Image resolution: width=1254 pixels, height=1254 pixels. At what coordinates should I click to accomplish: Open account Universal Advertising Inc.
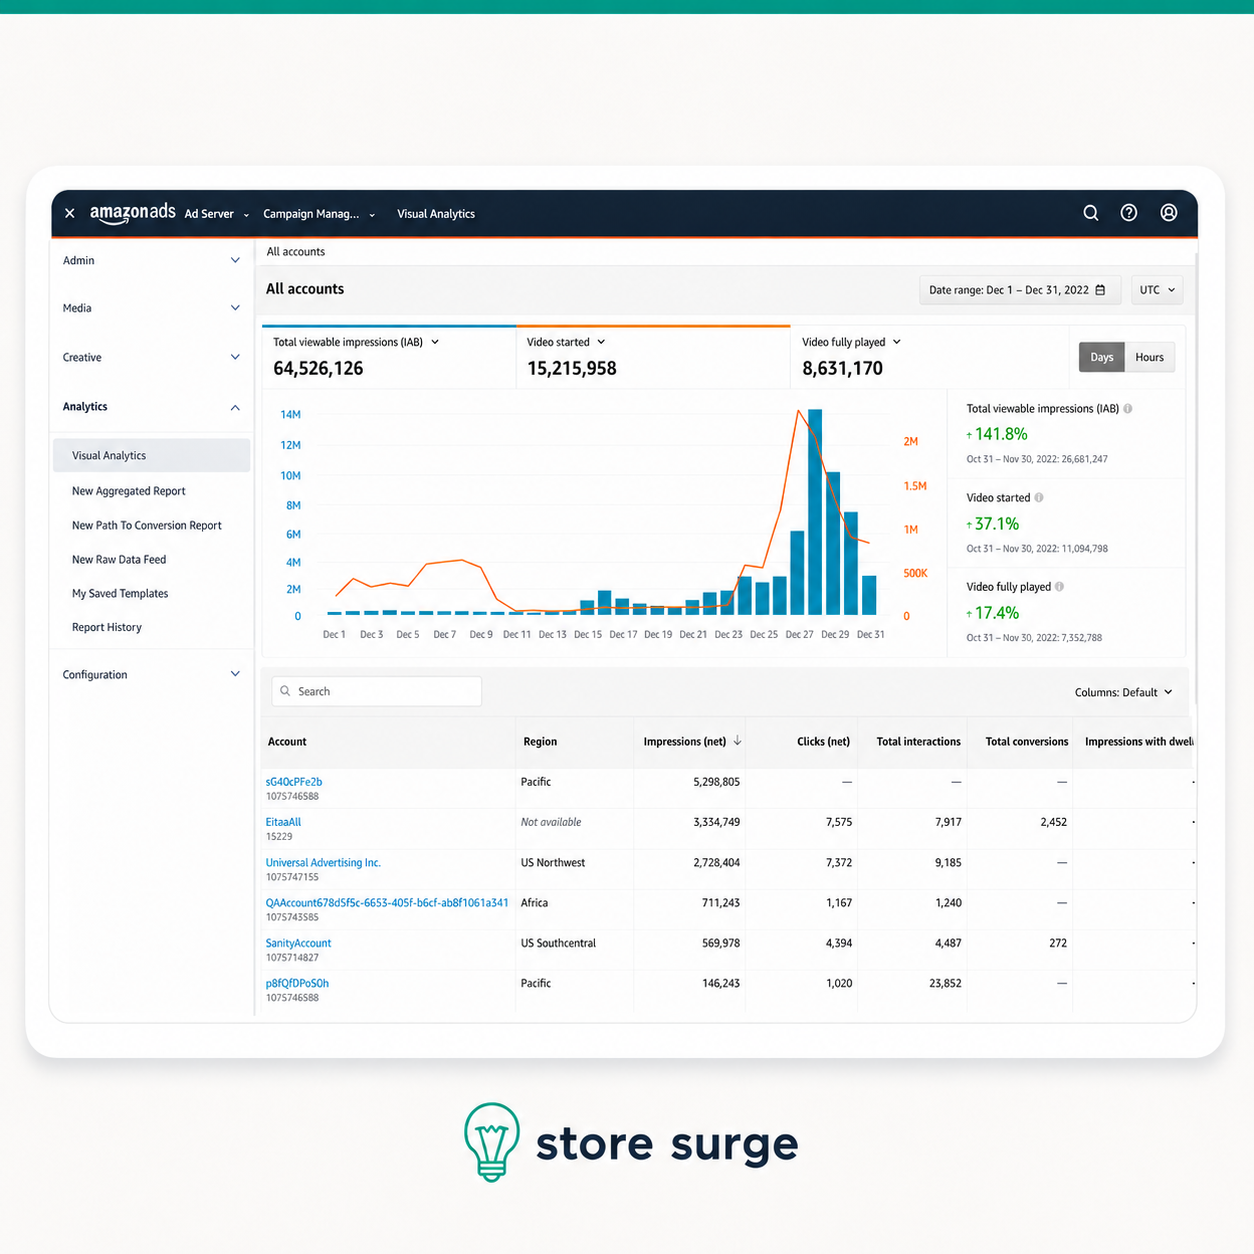(323, 862)
